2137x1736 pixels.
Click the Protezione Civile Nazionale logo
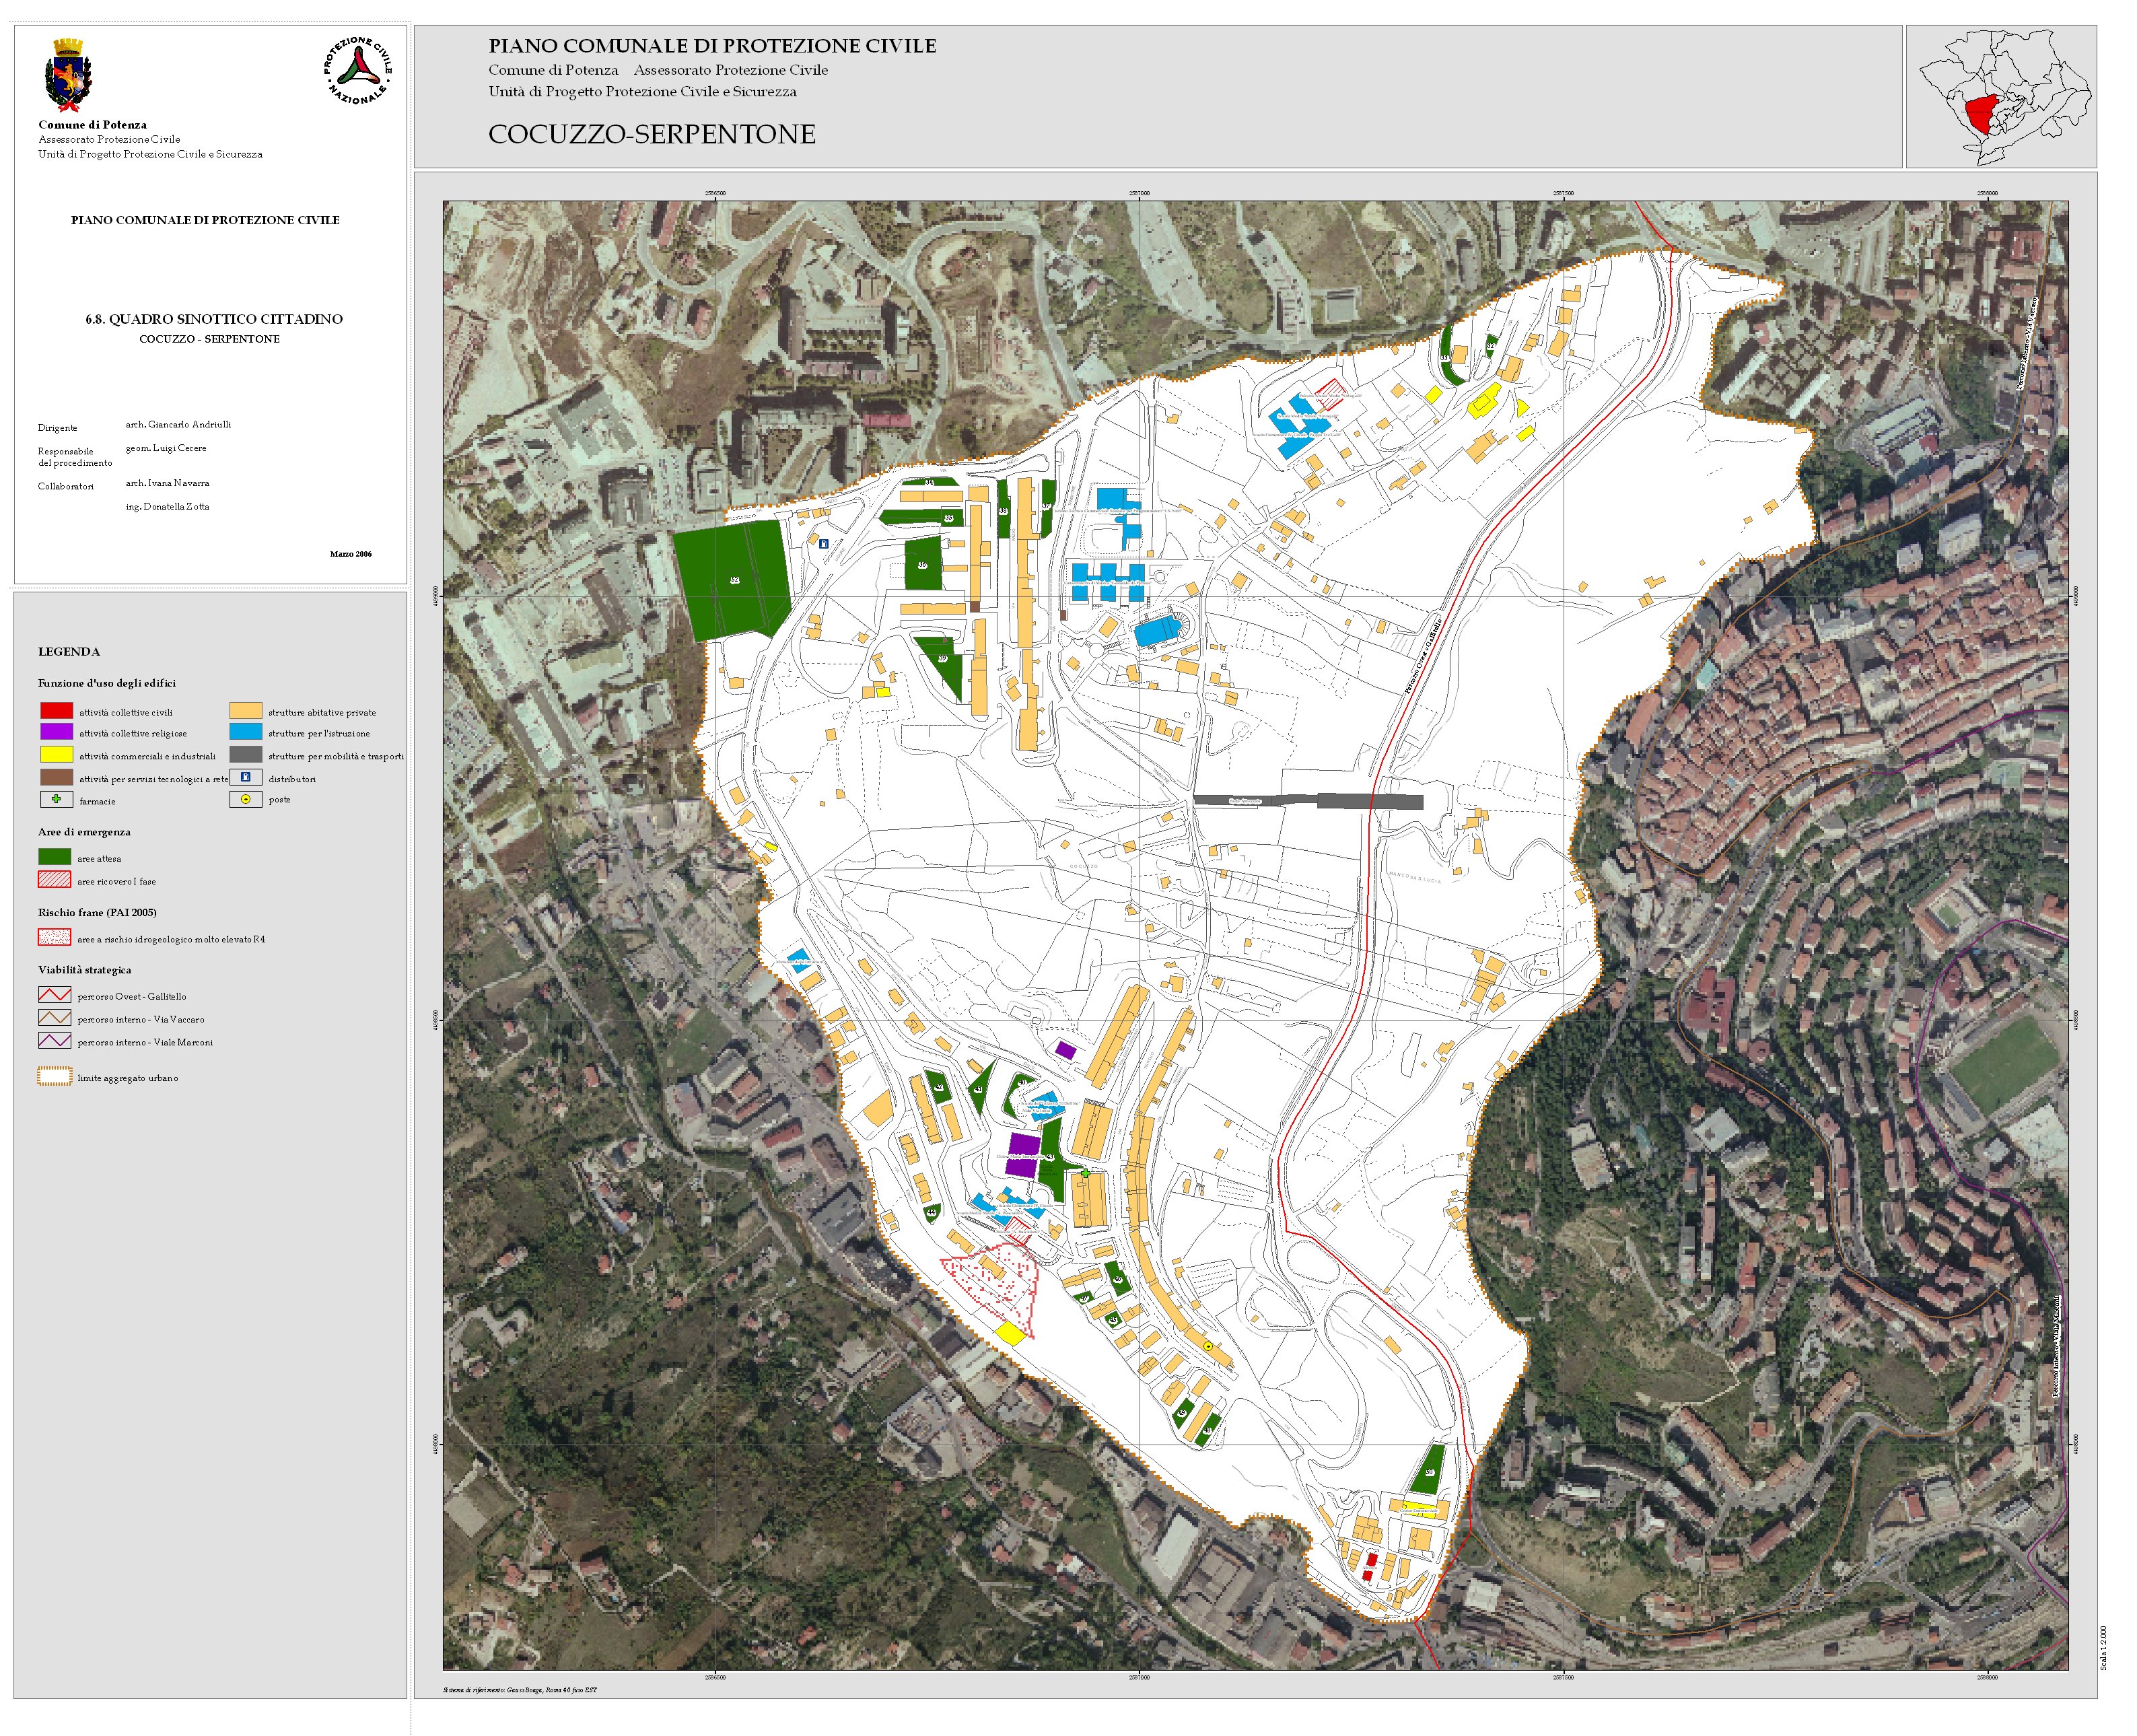click(357, 70)
